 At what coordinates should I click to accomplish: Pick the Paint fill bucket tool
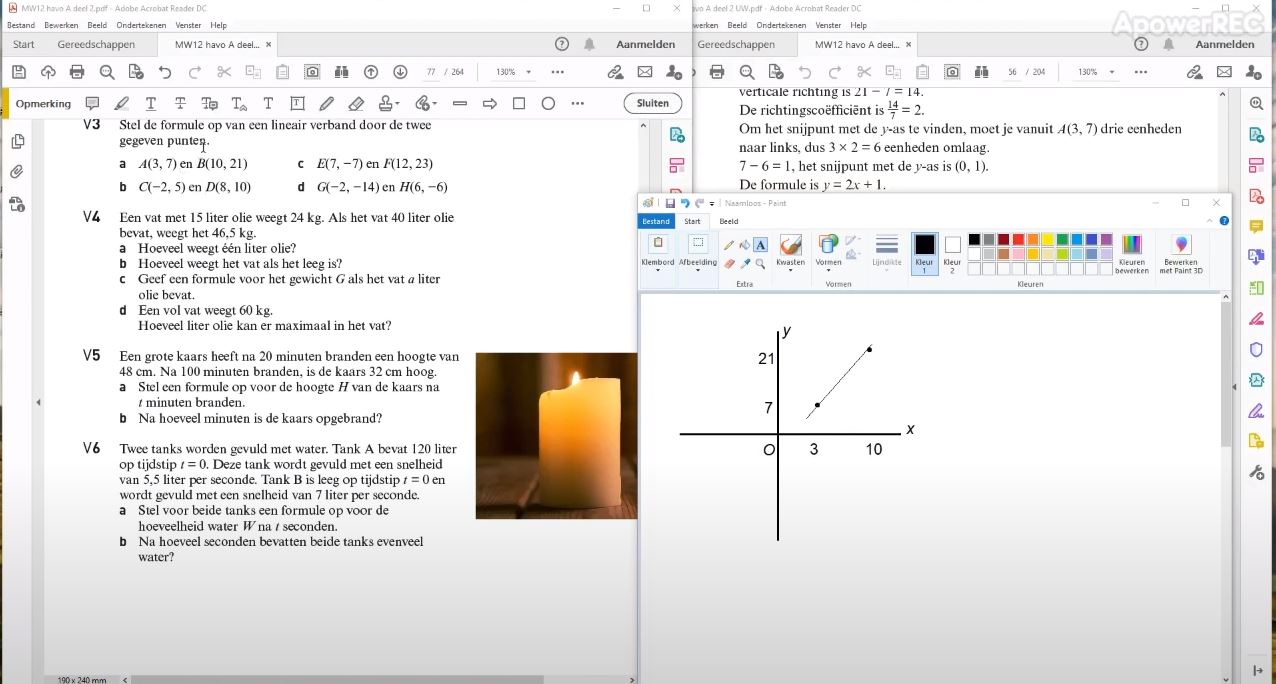coord(745,245)
